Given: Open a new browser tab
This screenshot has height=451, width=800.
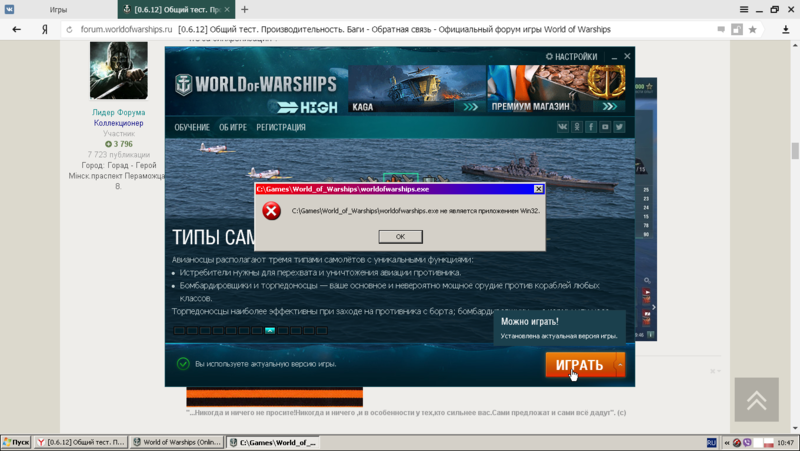Looking at the screenshot, I should 245,9.
